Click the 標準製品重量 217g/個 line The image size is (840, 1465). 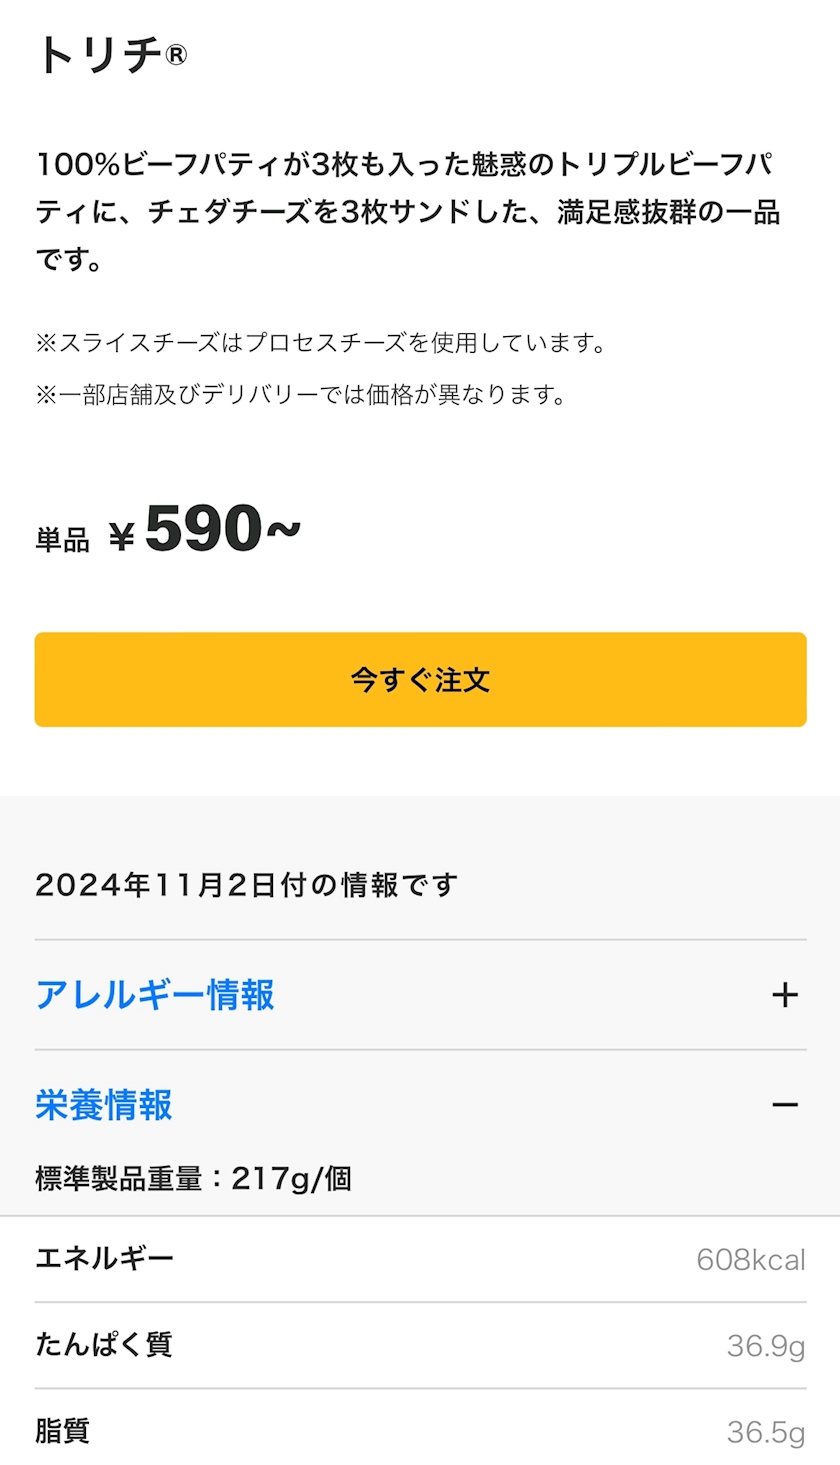point(193,1179)
